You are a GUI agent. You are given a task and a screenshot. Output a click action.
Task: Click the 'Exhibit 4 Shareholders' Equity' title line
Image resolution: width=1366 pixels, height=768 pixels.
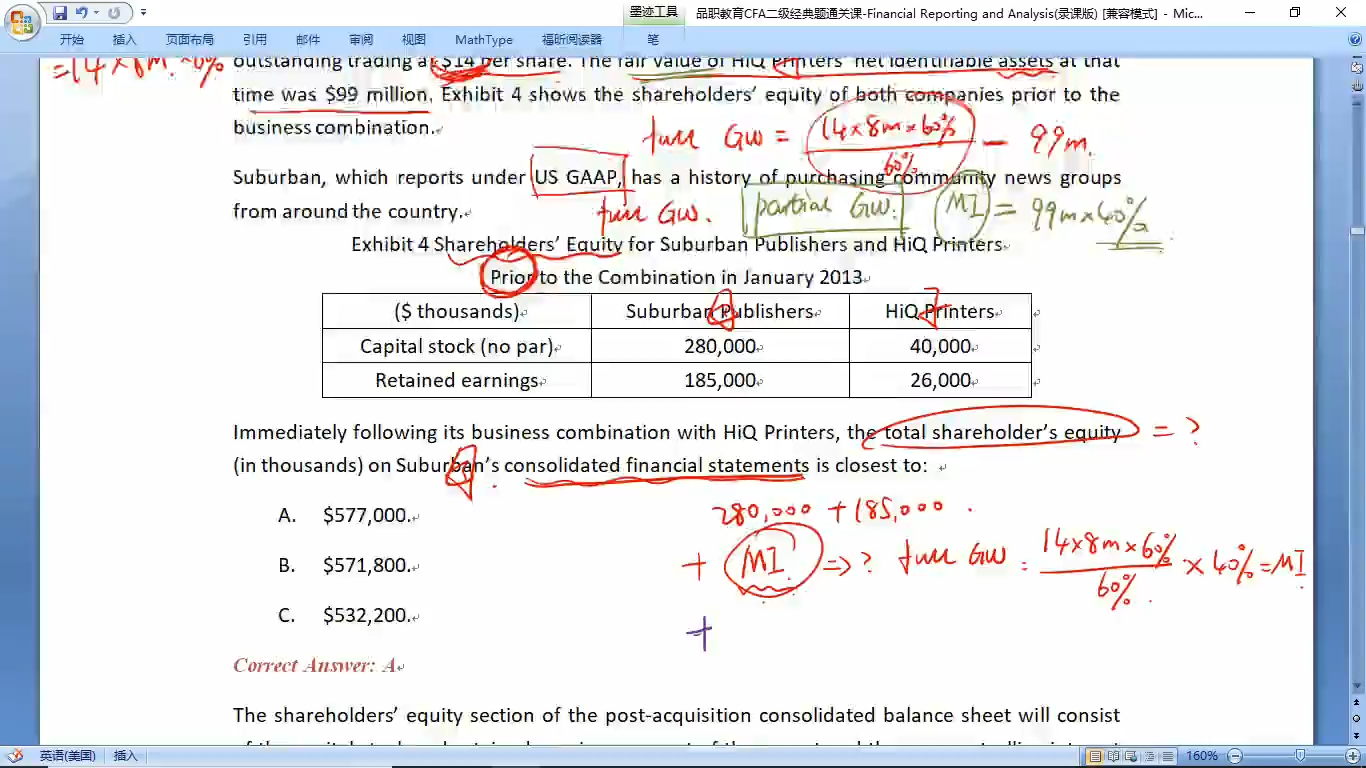[x=677, y=245]
